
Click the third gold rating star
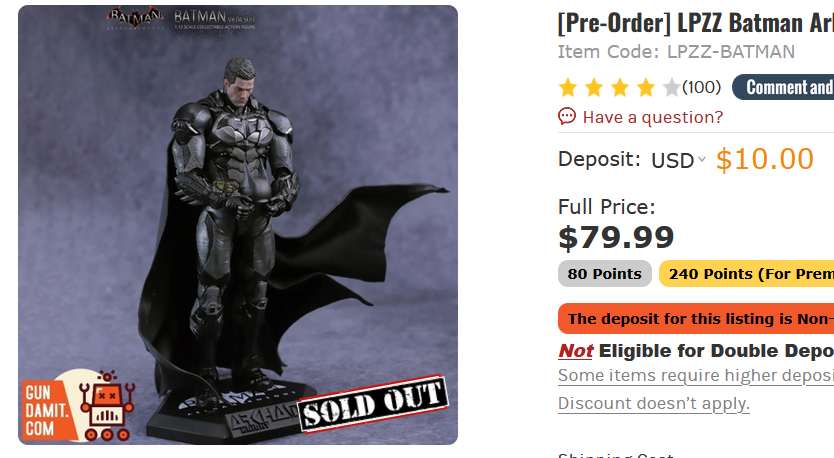click(620, 87)
